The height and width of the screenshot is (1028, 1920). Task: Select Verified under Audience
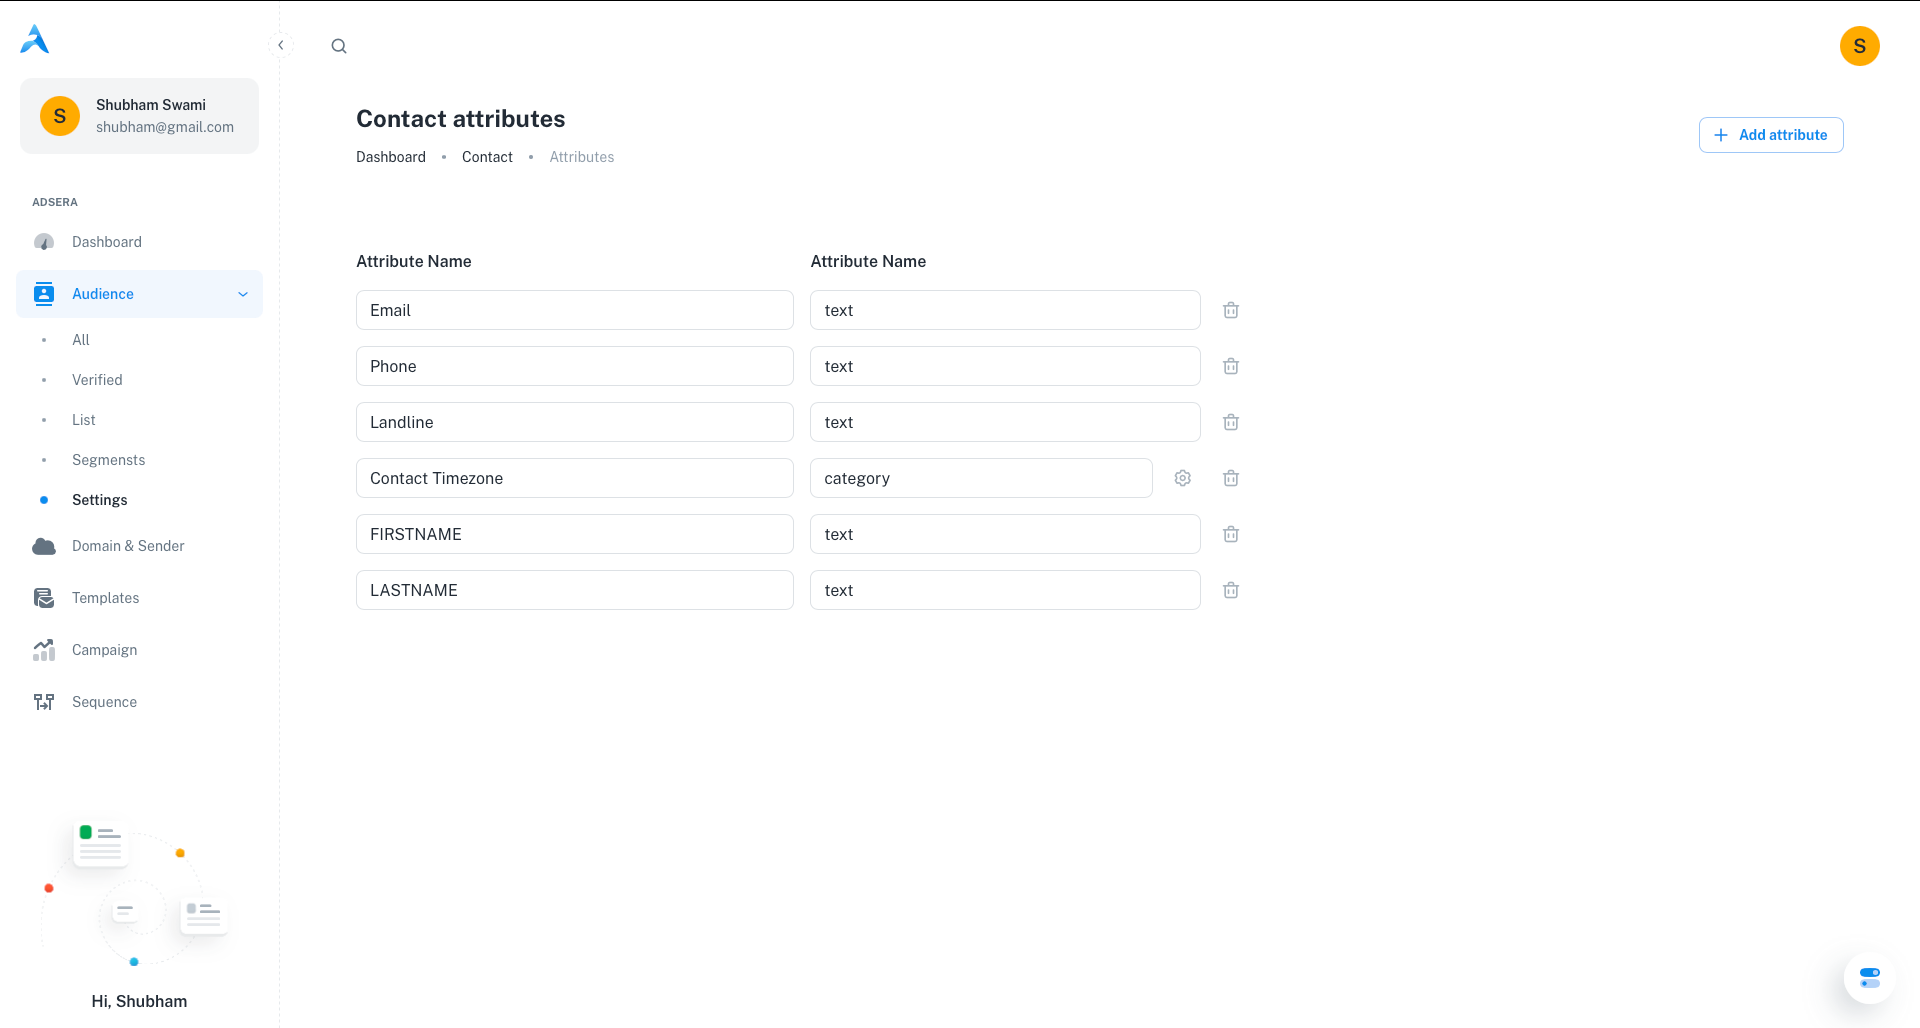coord(97,380)
